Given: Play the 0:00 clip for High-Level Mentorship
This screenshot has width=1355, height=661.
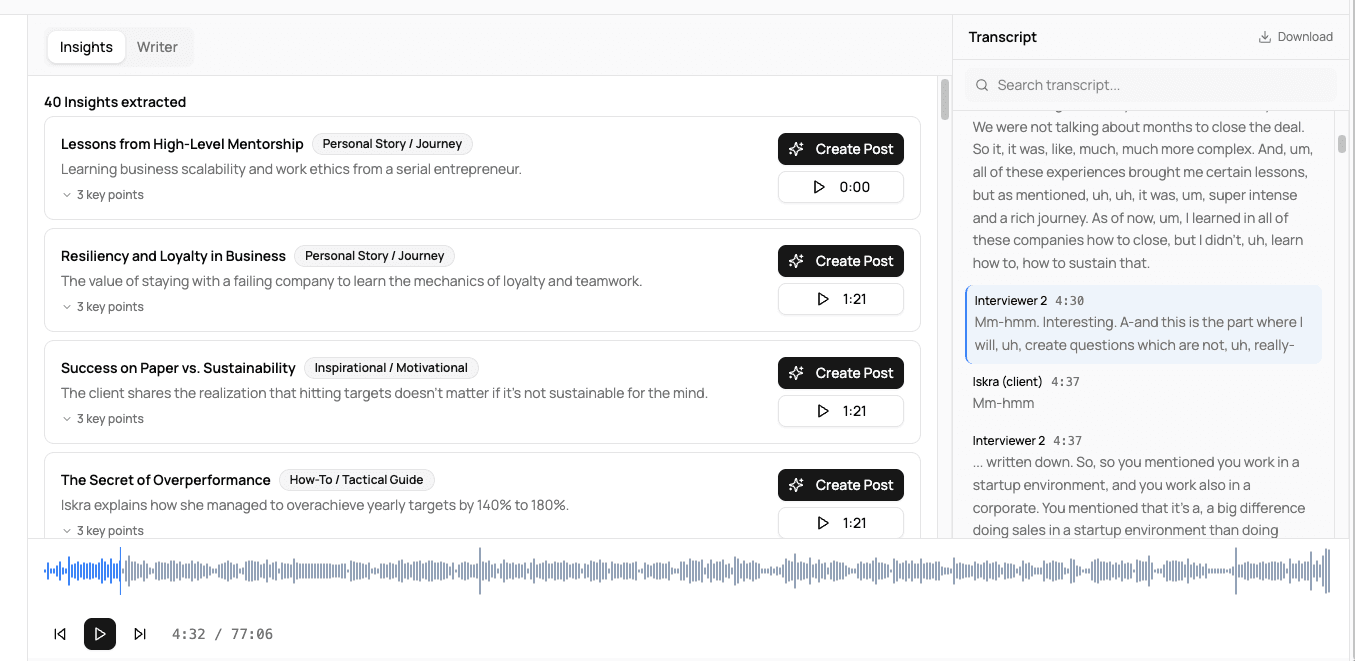Looking at the screenshot, I should point(841,187).
